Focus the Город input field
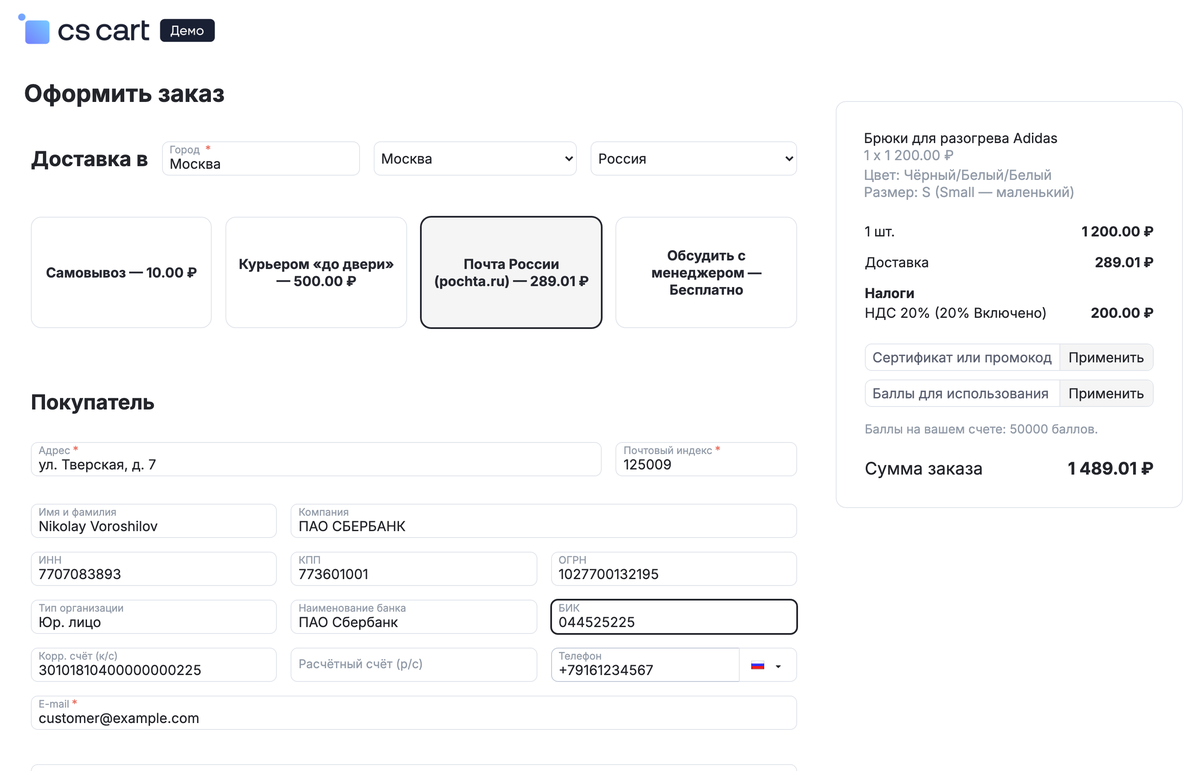This screenshot has height=771, width=1200. (261, 158)
